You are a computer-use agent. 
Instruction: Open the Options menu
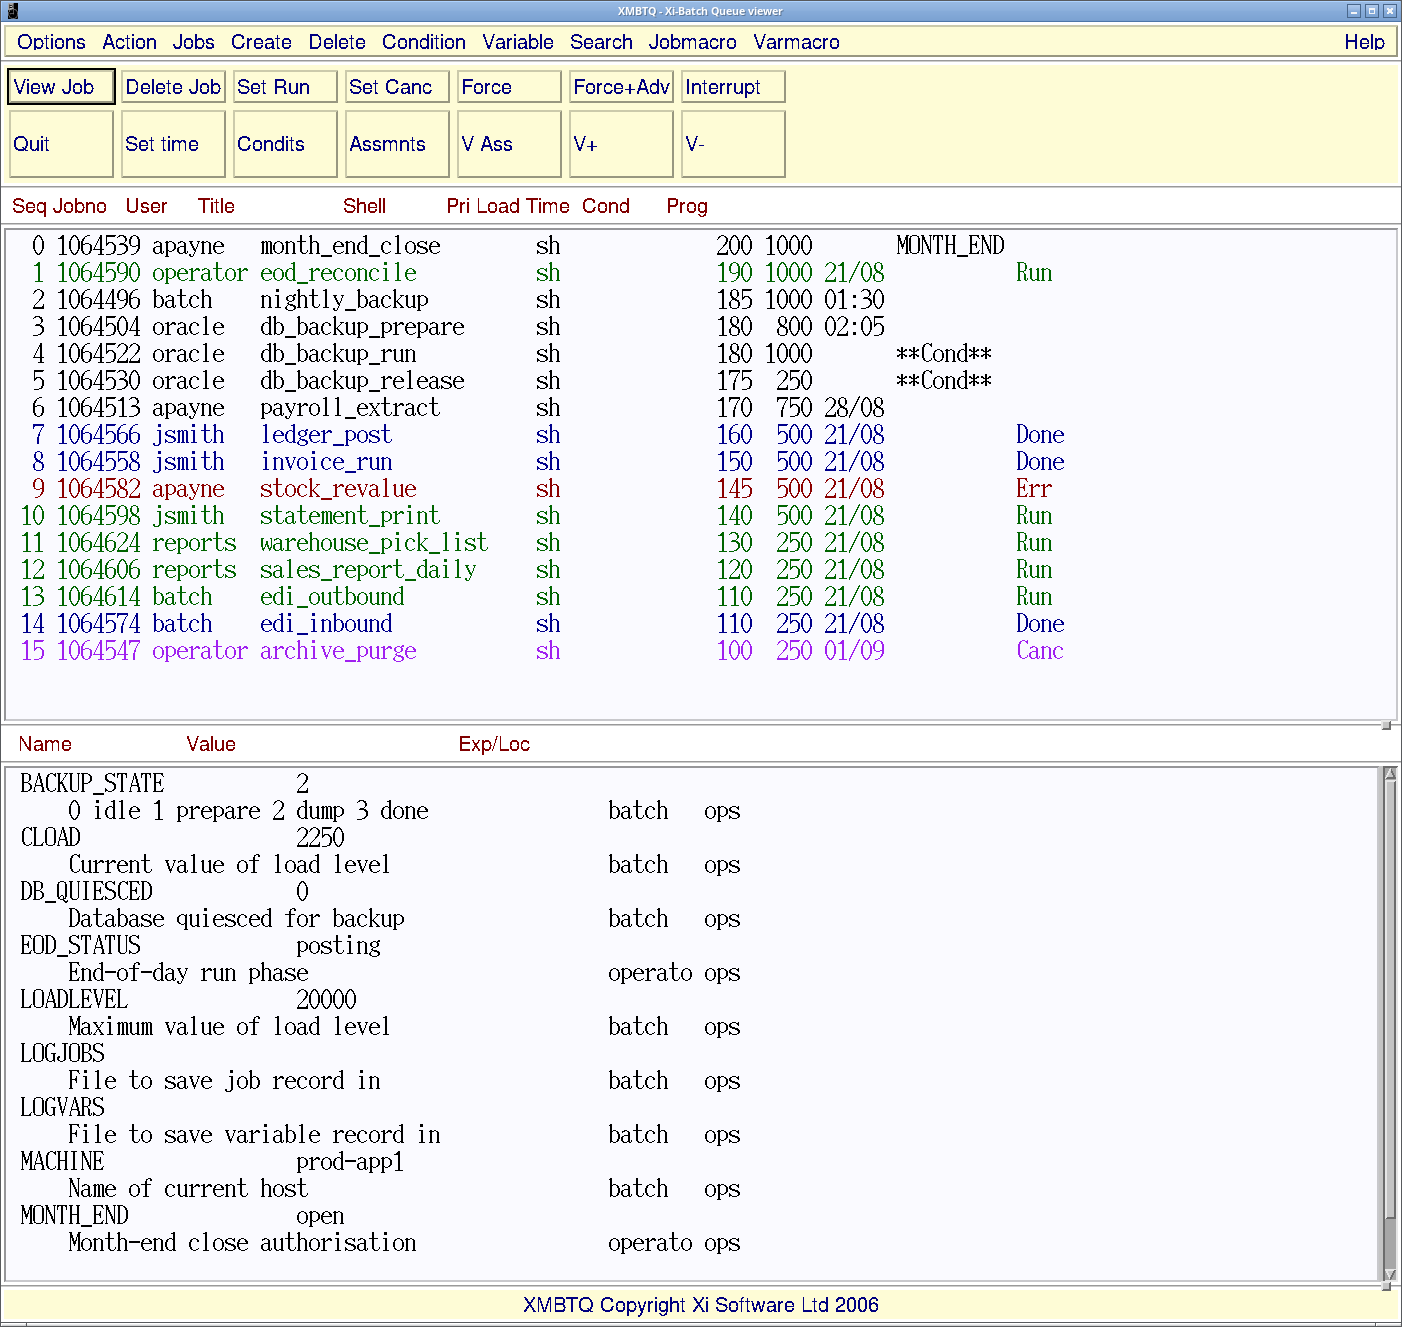51,42
